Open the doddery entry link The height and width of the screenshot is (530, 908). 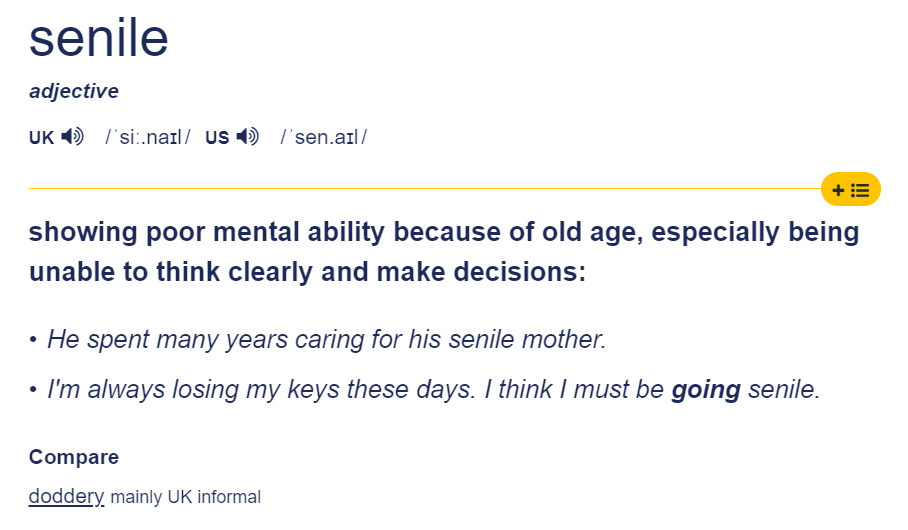click(67, 496)
